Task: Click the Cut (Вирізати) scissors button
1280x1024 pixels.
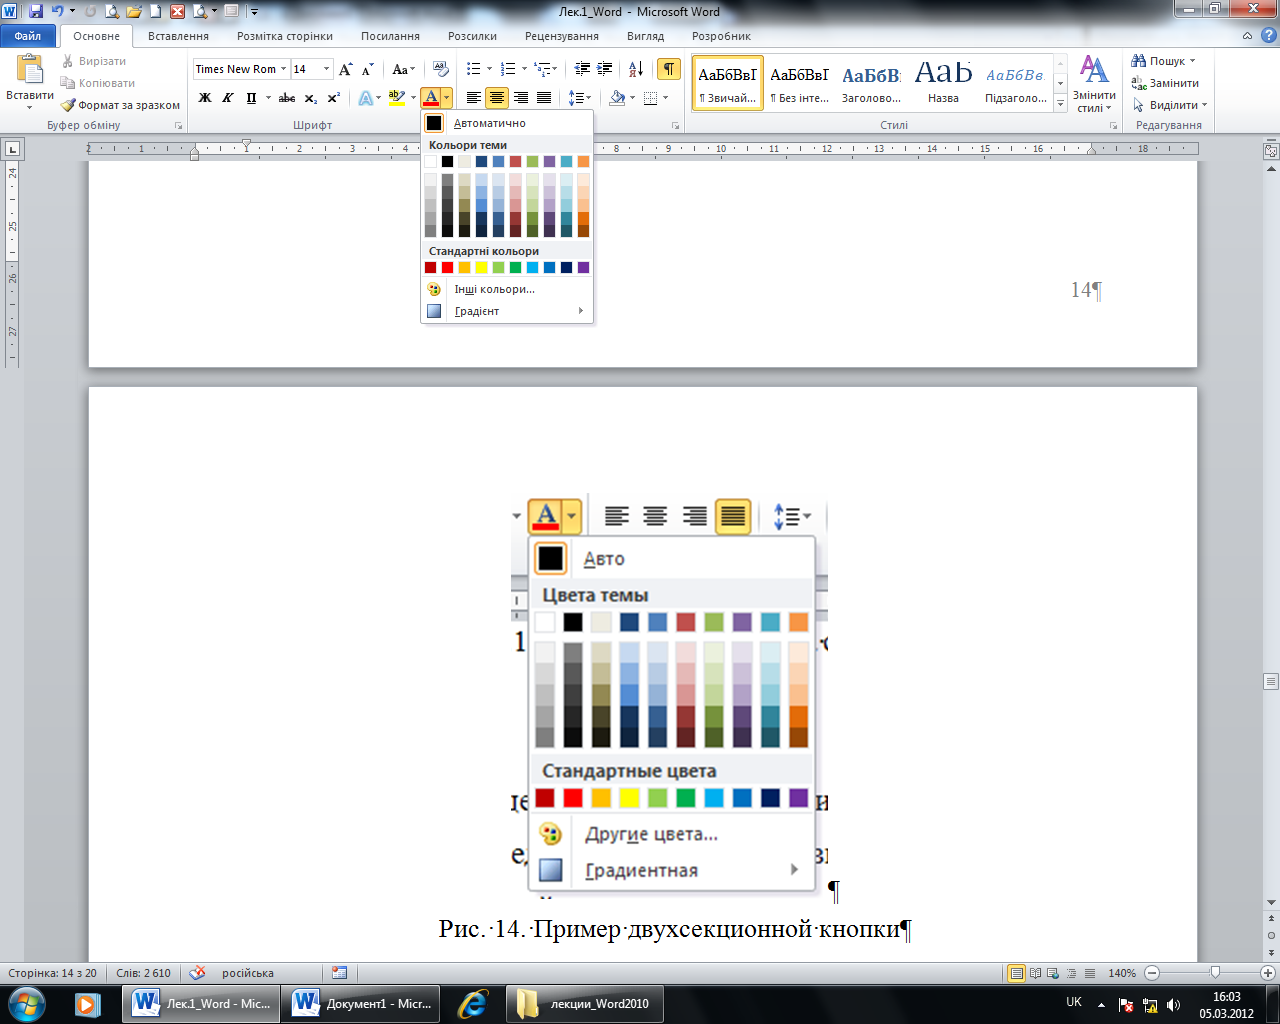Action: coord(93,61)
